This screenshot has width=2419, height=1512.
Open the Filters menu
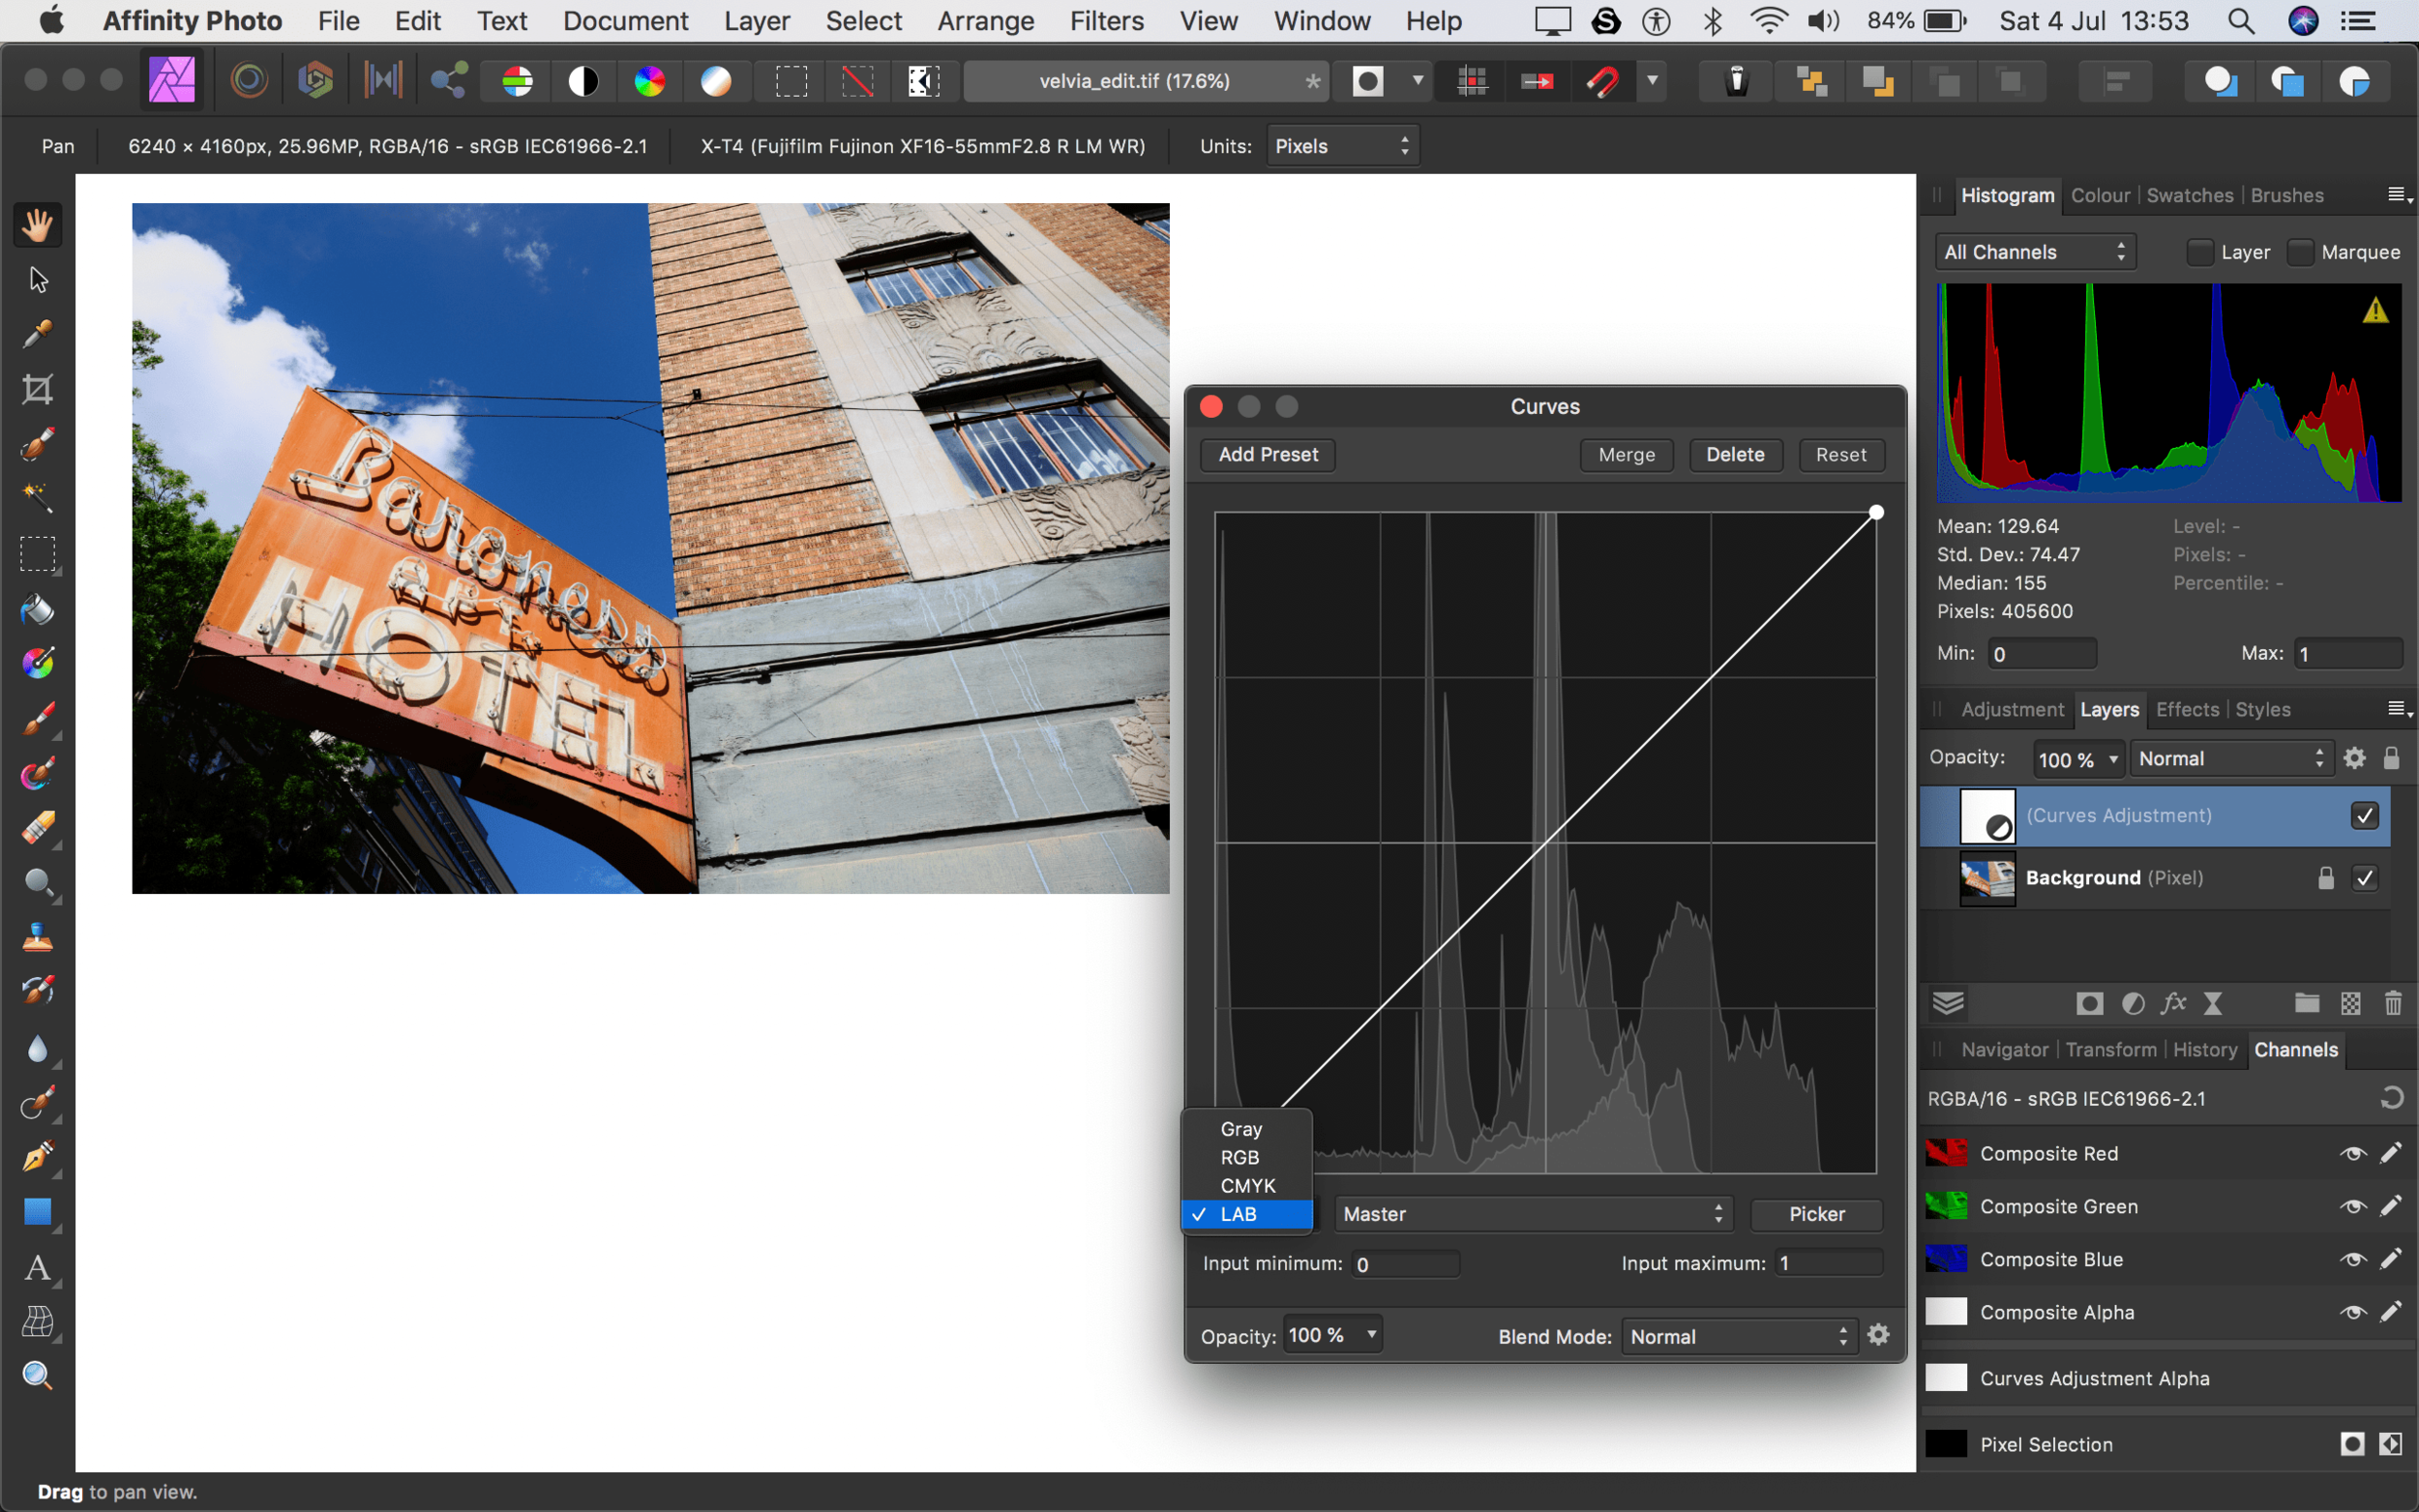[1106, 20]
